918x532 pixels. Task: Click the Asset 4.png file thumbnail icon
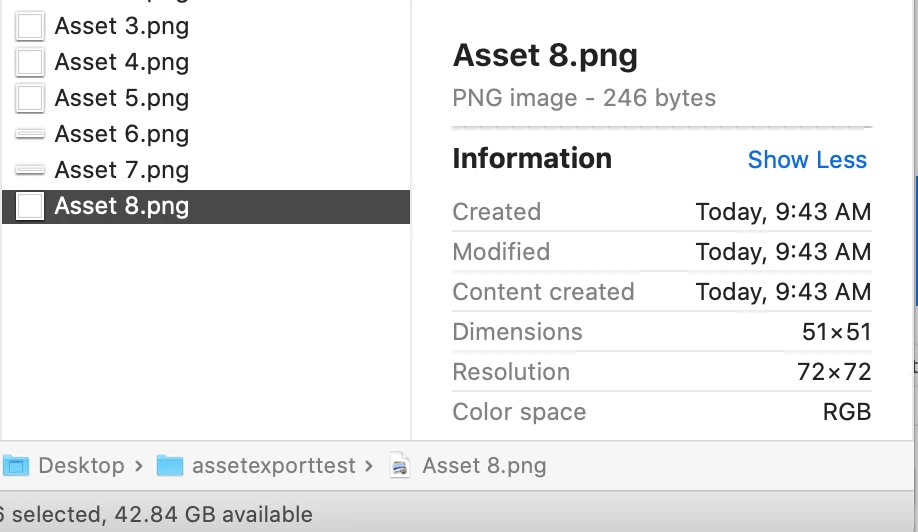31,63
